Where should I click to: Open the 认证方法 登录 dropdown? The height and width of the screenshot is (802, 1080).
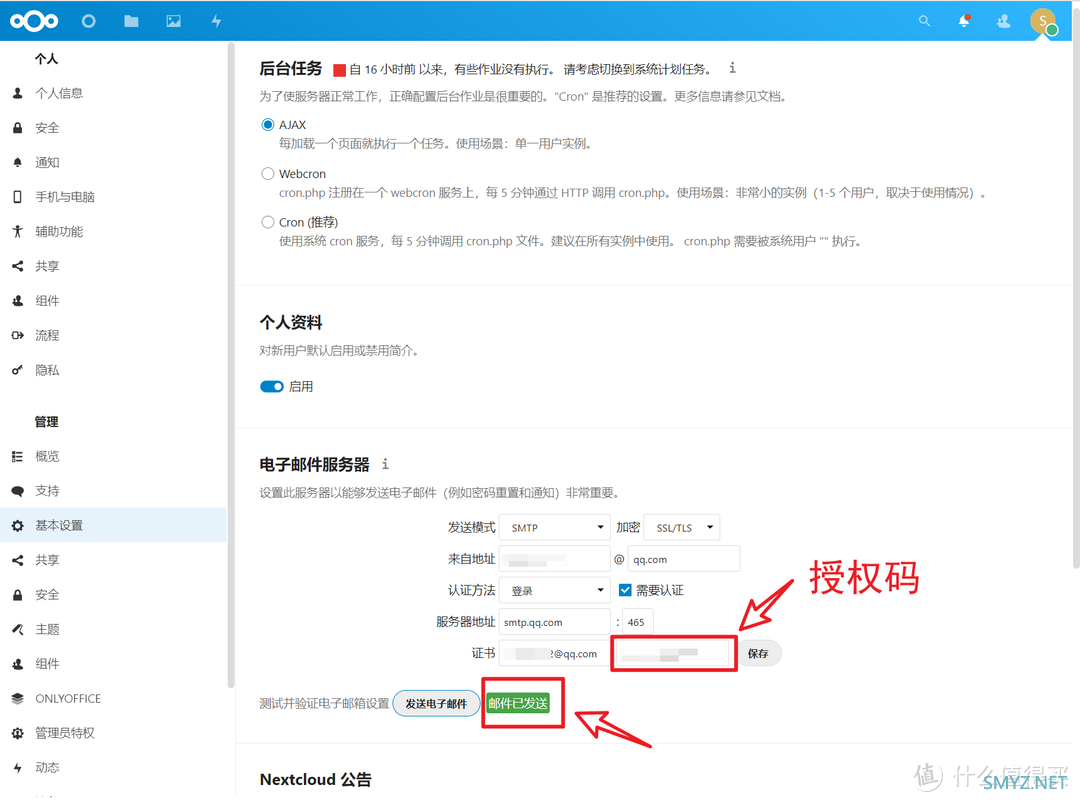coord(554,590)
